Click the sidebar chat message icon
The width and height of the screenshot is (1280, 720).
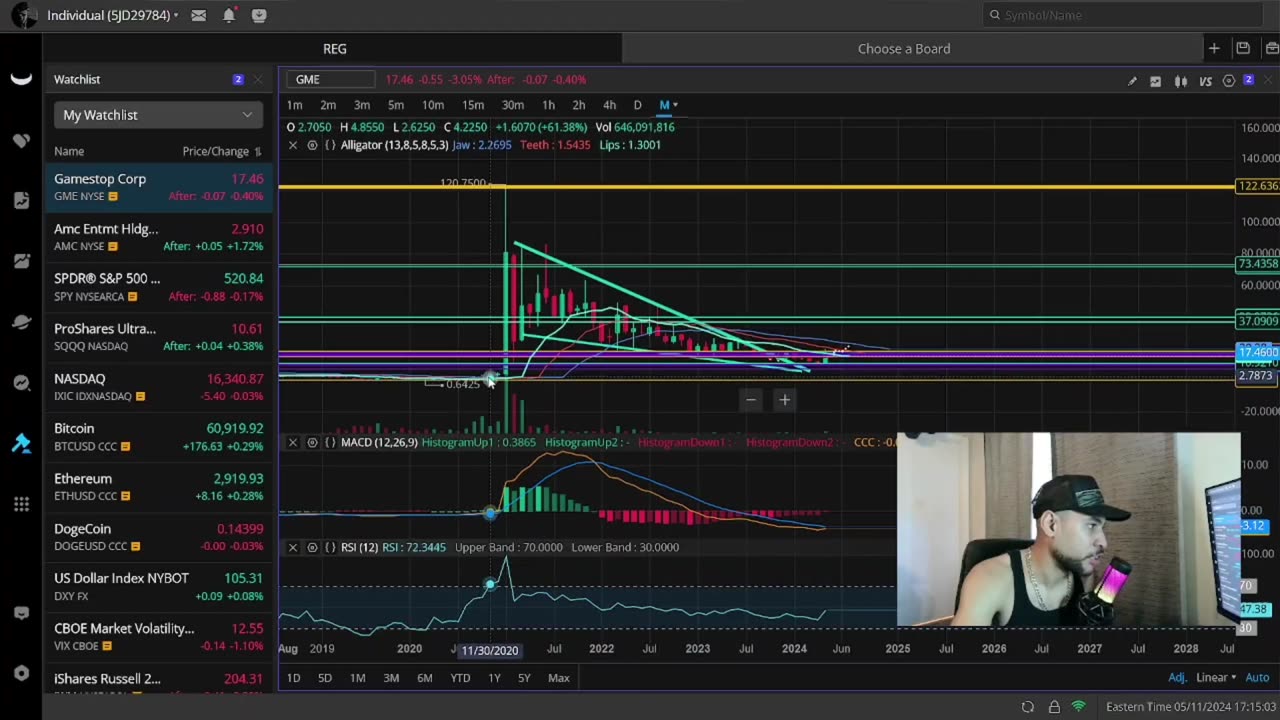[21, 613]
